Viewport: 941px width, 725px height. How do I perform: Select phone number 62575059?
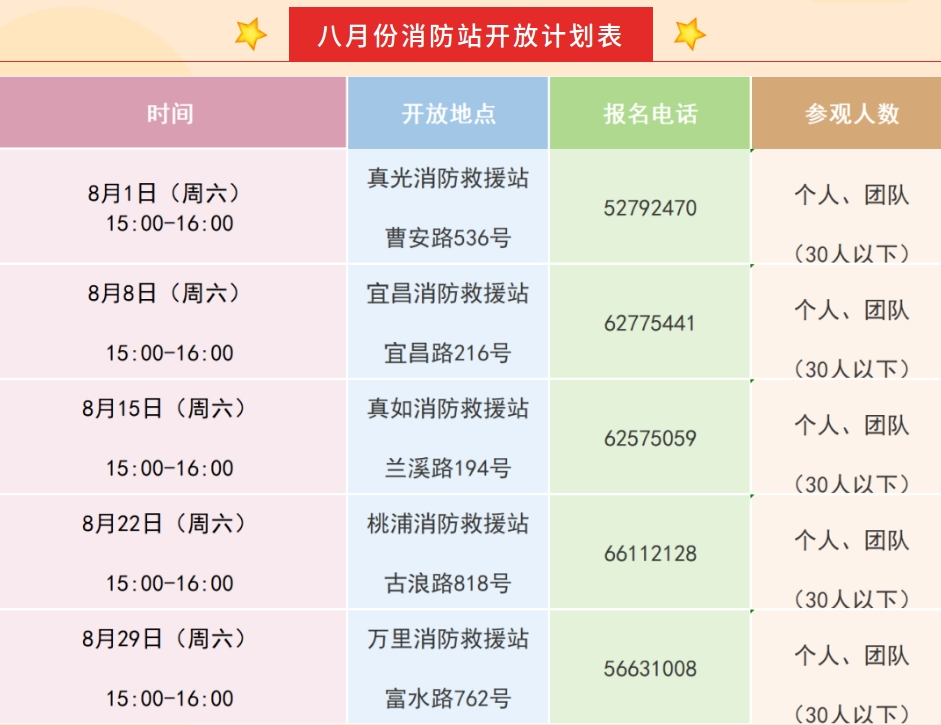pyautogui.click(x=650, y=439)
